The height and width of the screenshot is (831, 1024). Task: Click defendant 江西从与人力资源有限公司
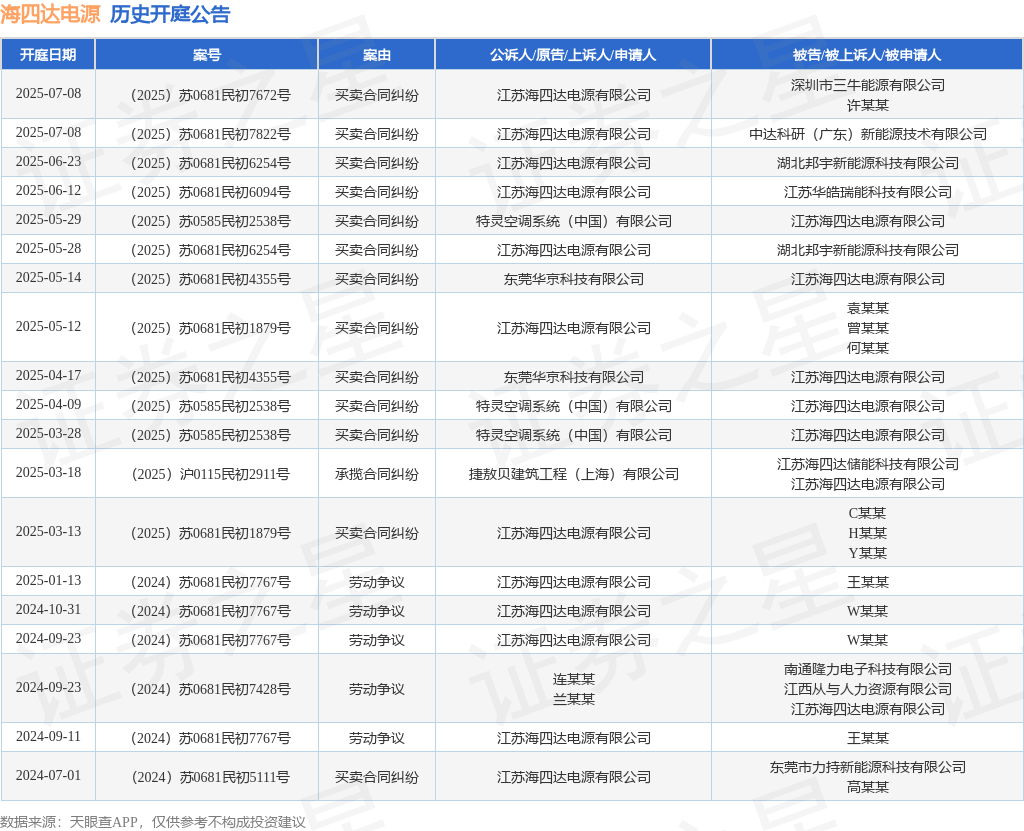[x=867, y=689]
